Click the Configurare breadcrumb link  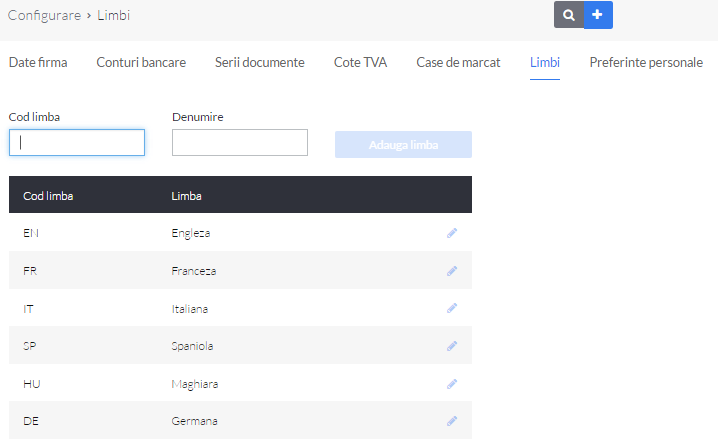[44, 16]
